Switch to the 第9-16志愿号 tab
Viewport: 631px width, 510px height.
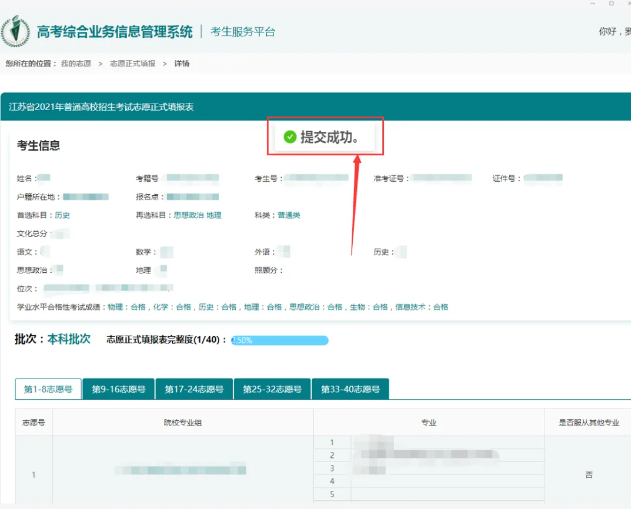click(x=118, y=389)
